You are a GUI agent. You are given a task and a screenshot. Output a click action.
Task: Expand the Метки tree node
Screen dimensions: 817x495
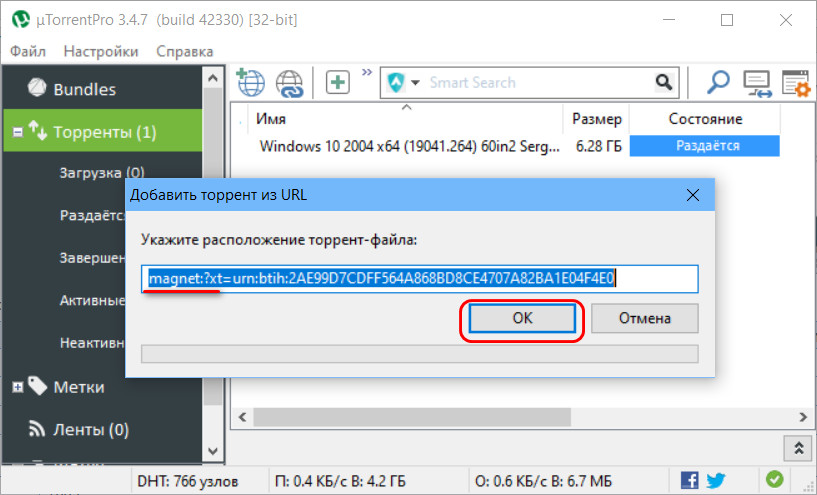coord(18,387)
